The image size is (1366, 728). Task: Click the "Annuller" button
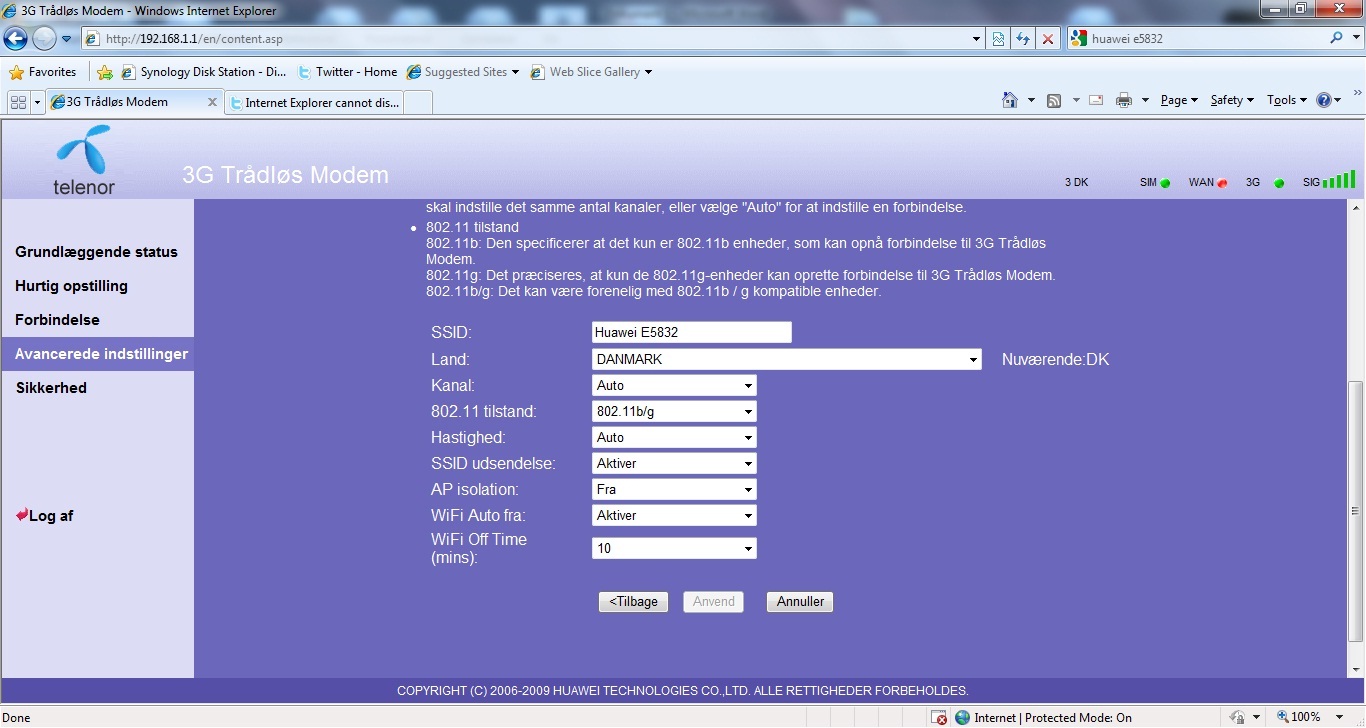click(800, 602)
